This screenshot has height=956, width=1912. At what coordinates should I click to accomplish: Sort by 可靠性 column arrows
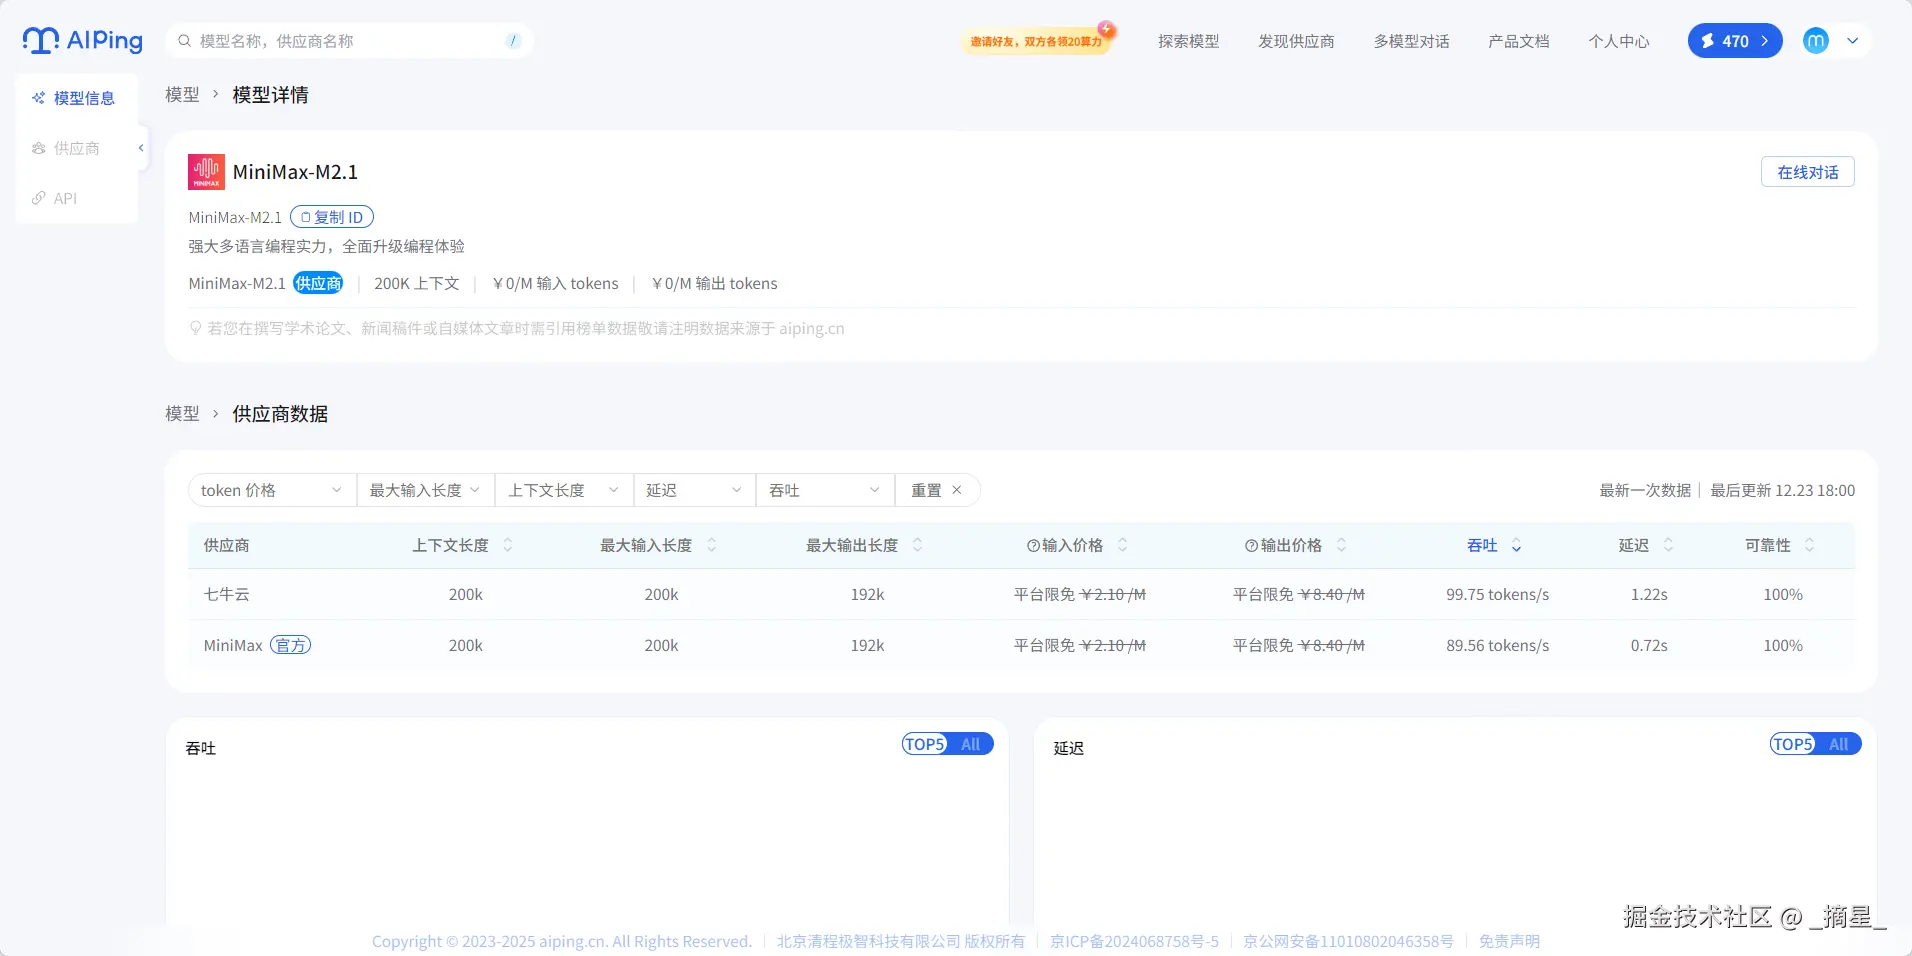pos(1810,545)
